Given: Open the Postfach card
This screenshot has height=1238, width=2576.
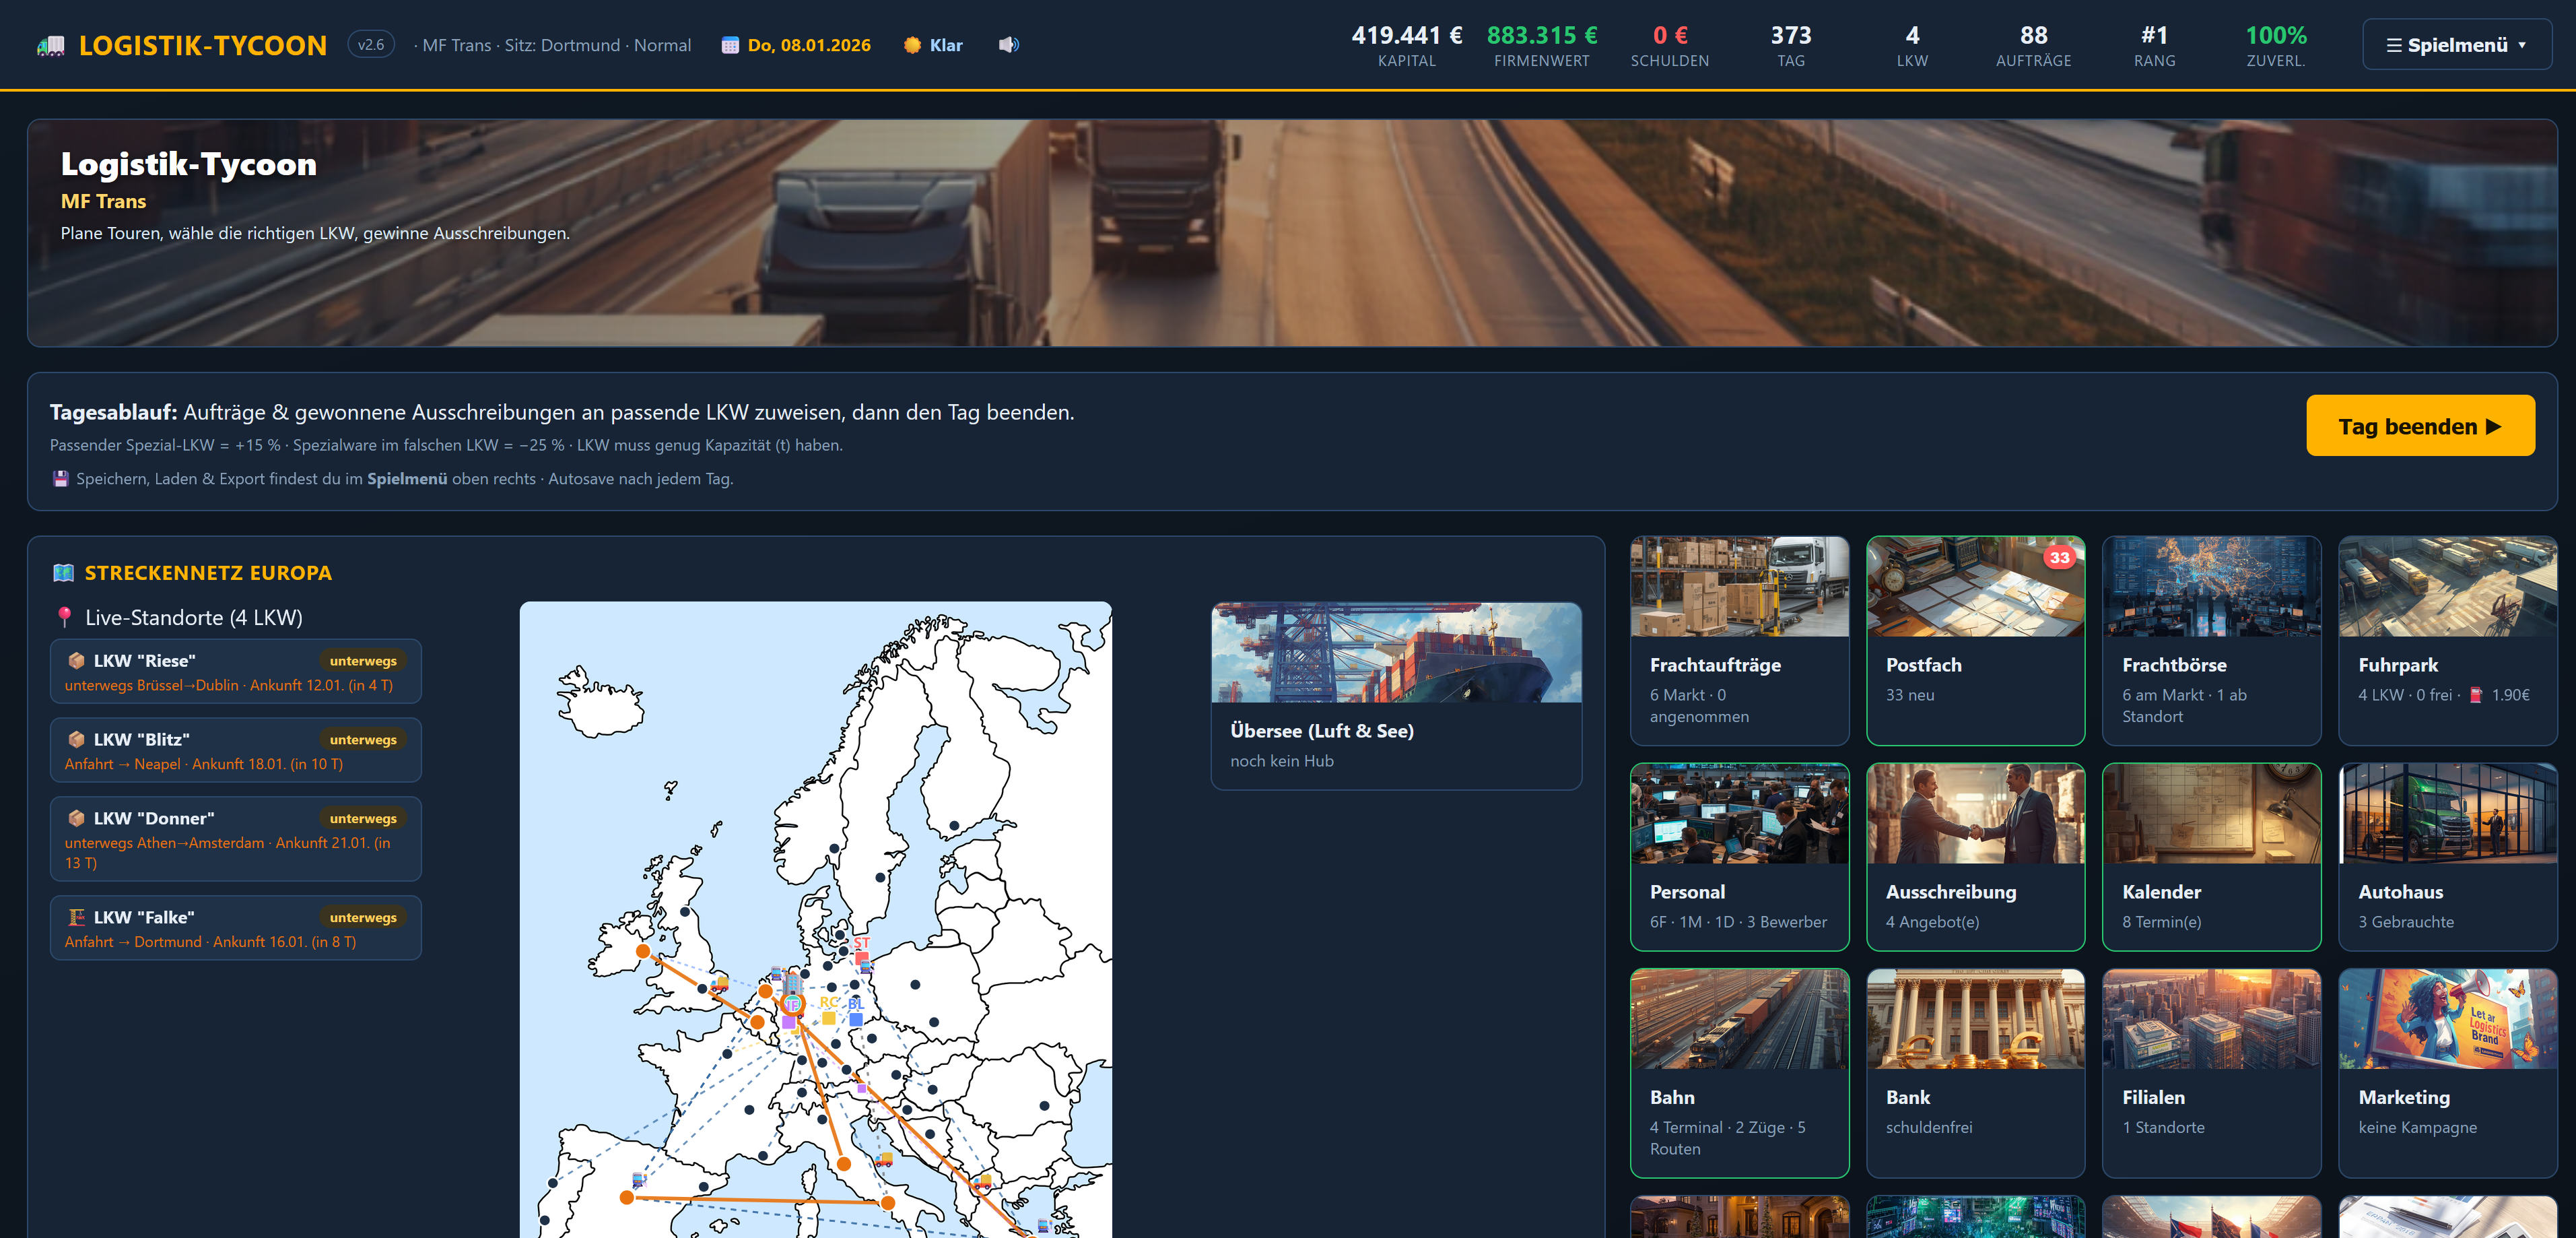Looking at the screenshot, I should [x=1975, y=640].
